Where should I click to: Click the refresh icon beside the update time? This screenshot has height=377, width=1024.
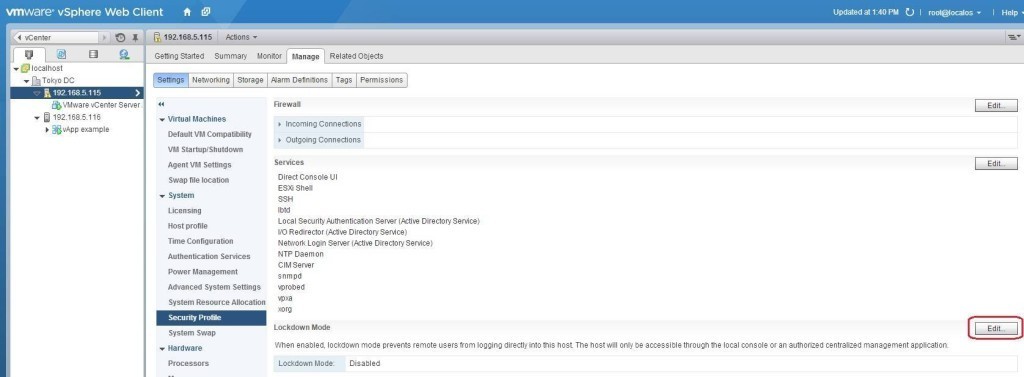(x=910, y=12)
